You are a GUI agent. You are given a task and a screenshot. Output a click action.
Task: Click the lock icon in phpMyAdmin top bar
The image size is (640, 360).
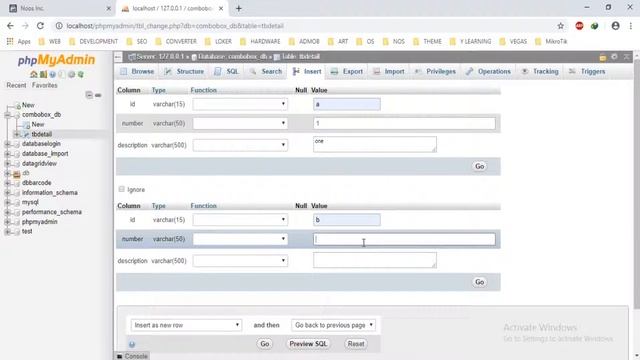(x=602, y=57)
